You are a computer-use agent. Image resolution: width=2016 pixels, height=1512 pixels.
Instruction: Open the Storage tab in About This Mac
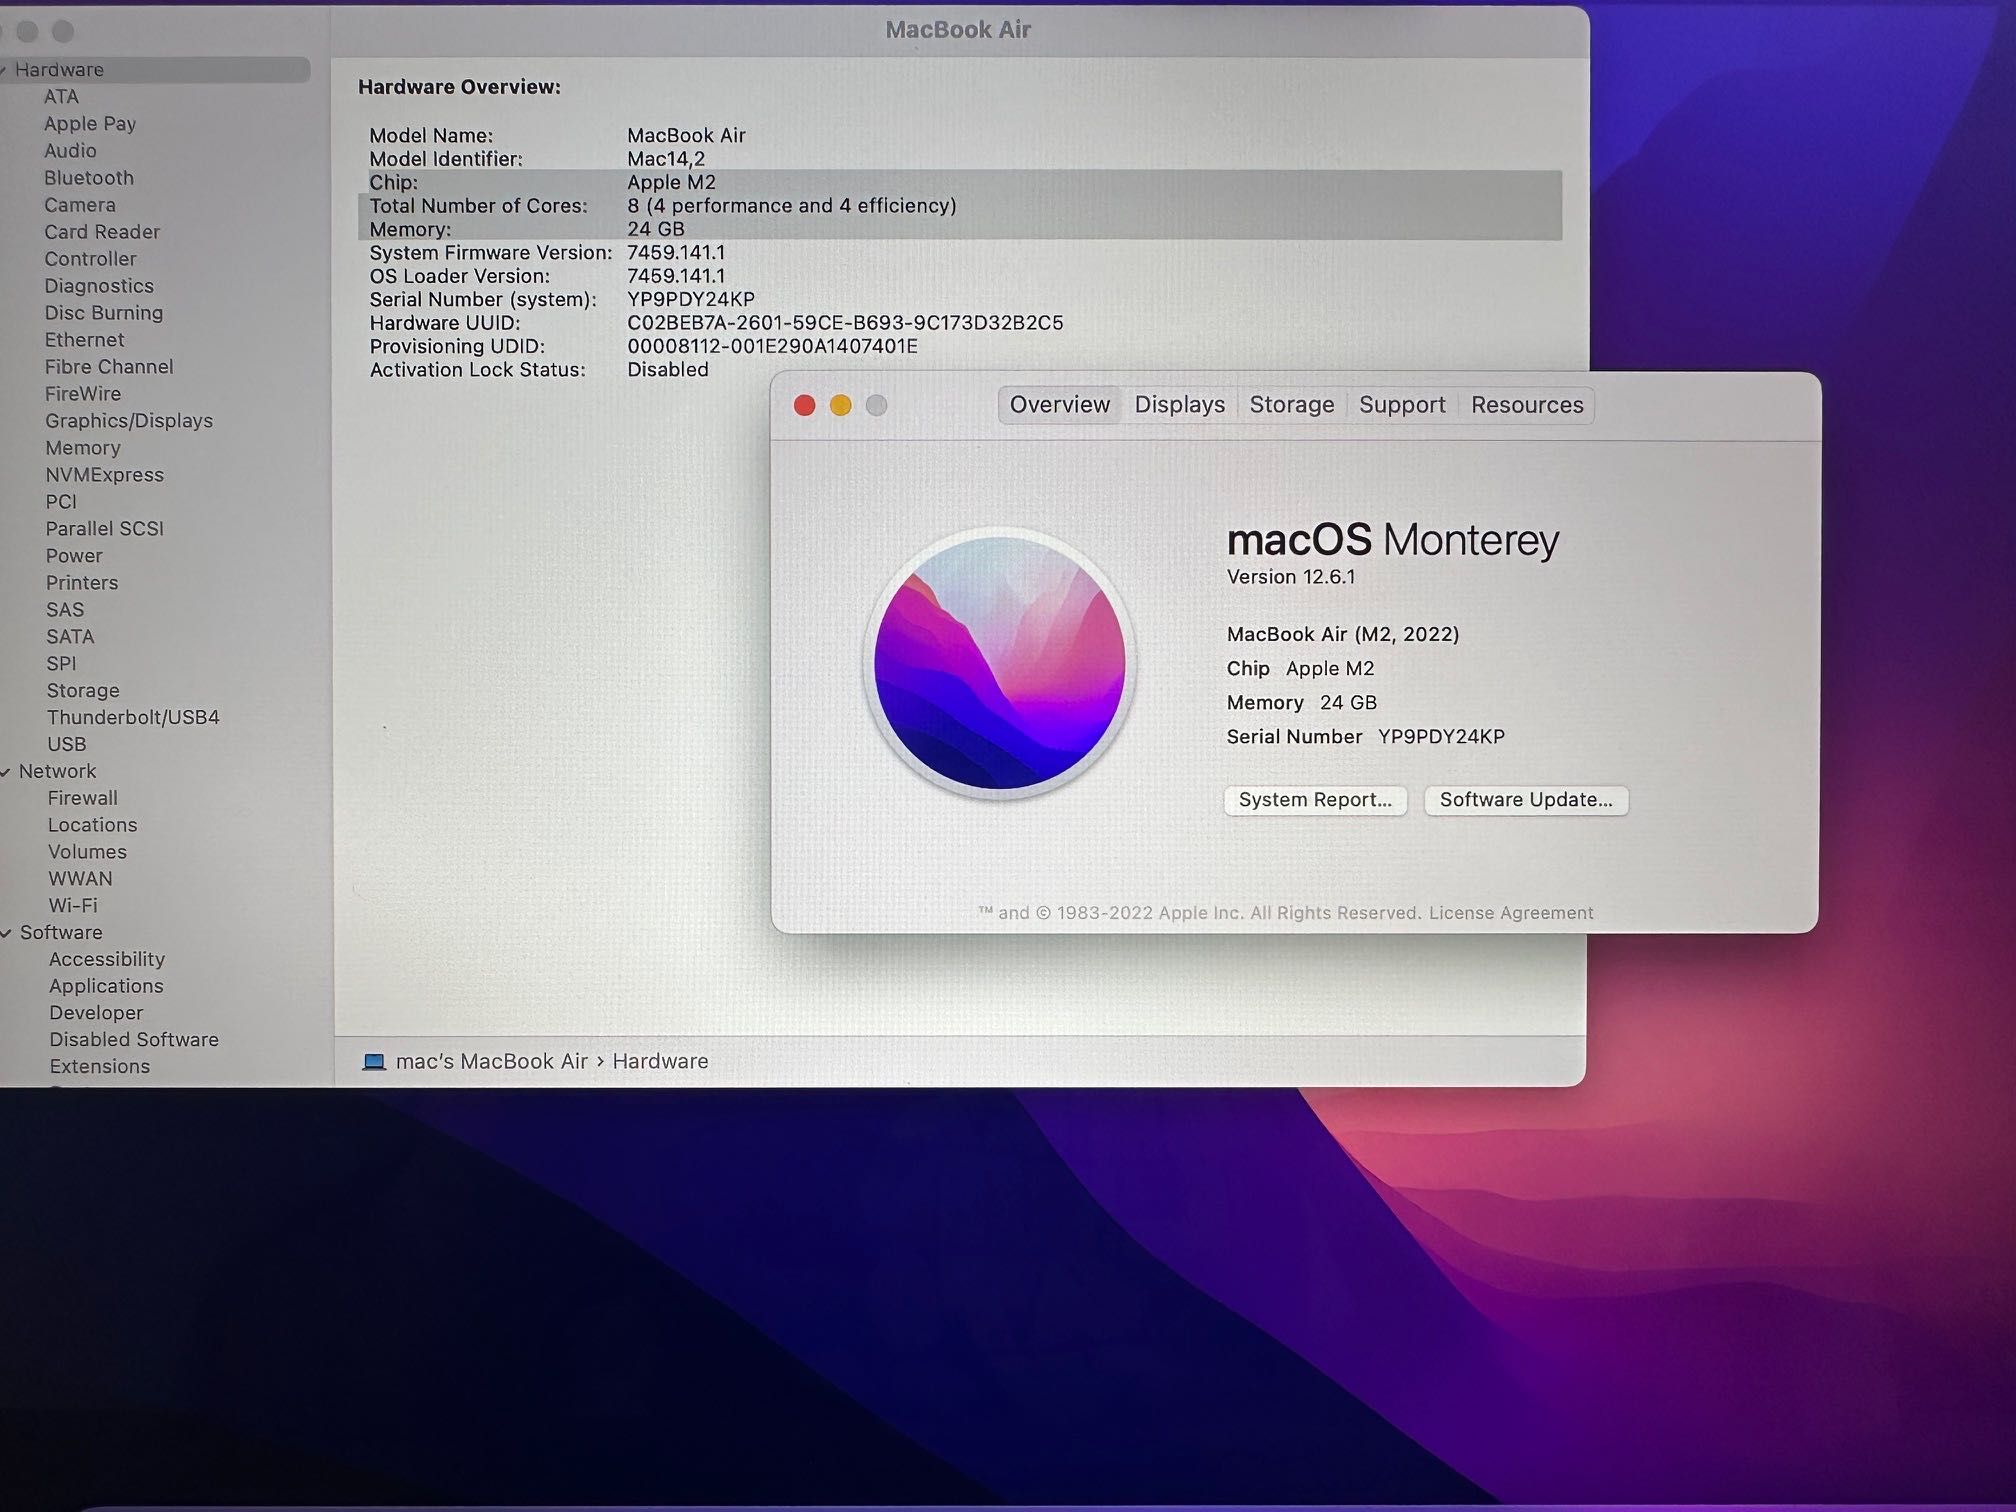(1291, 405)
